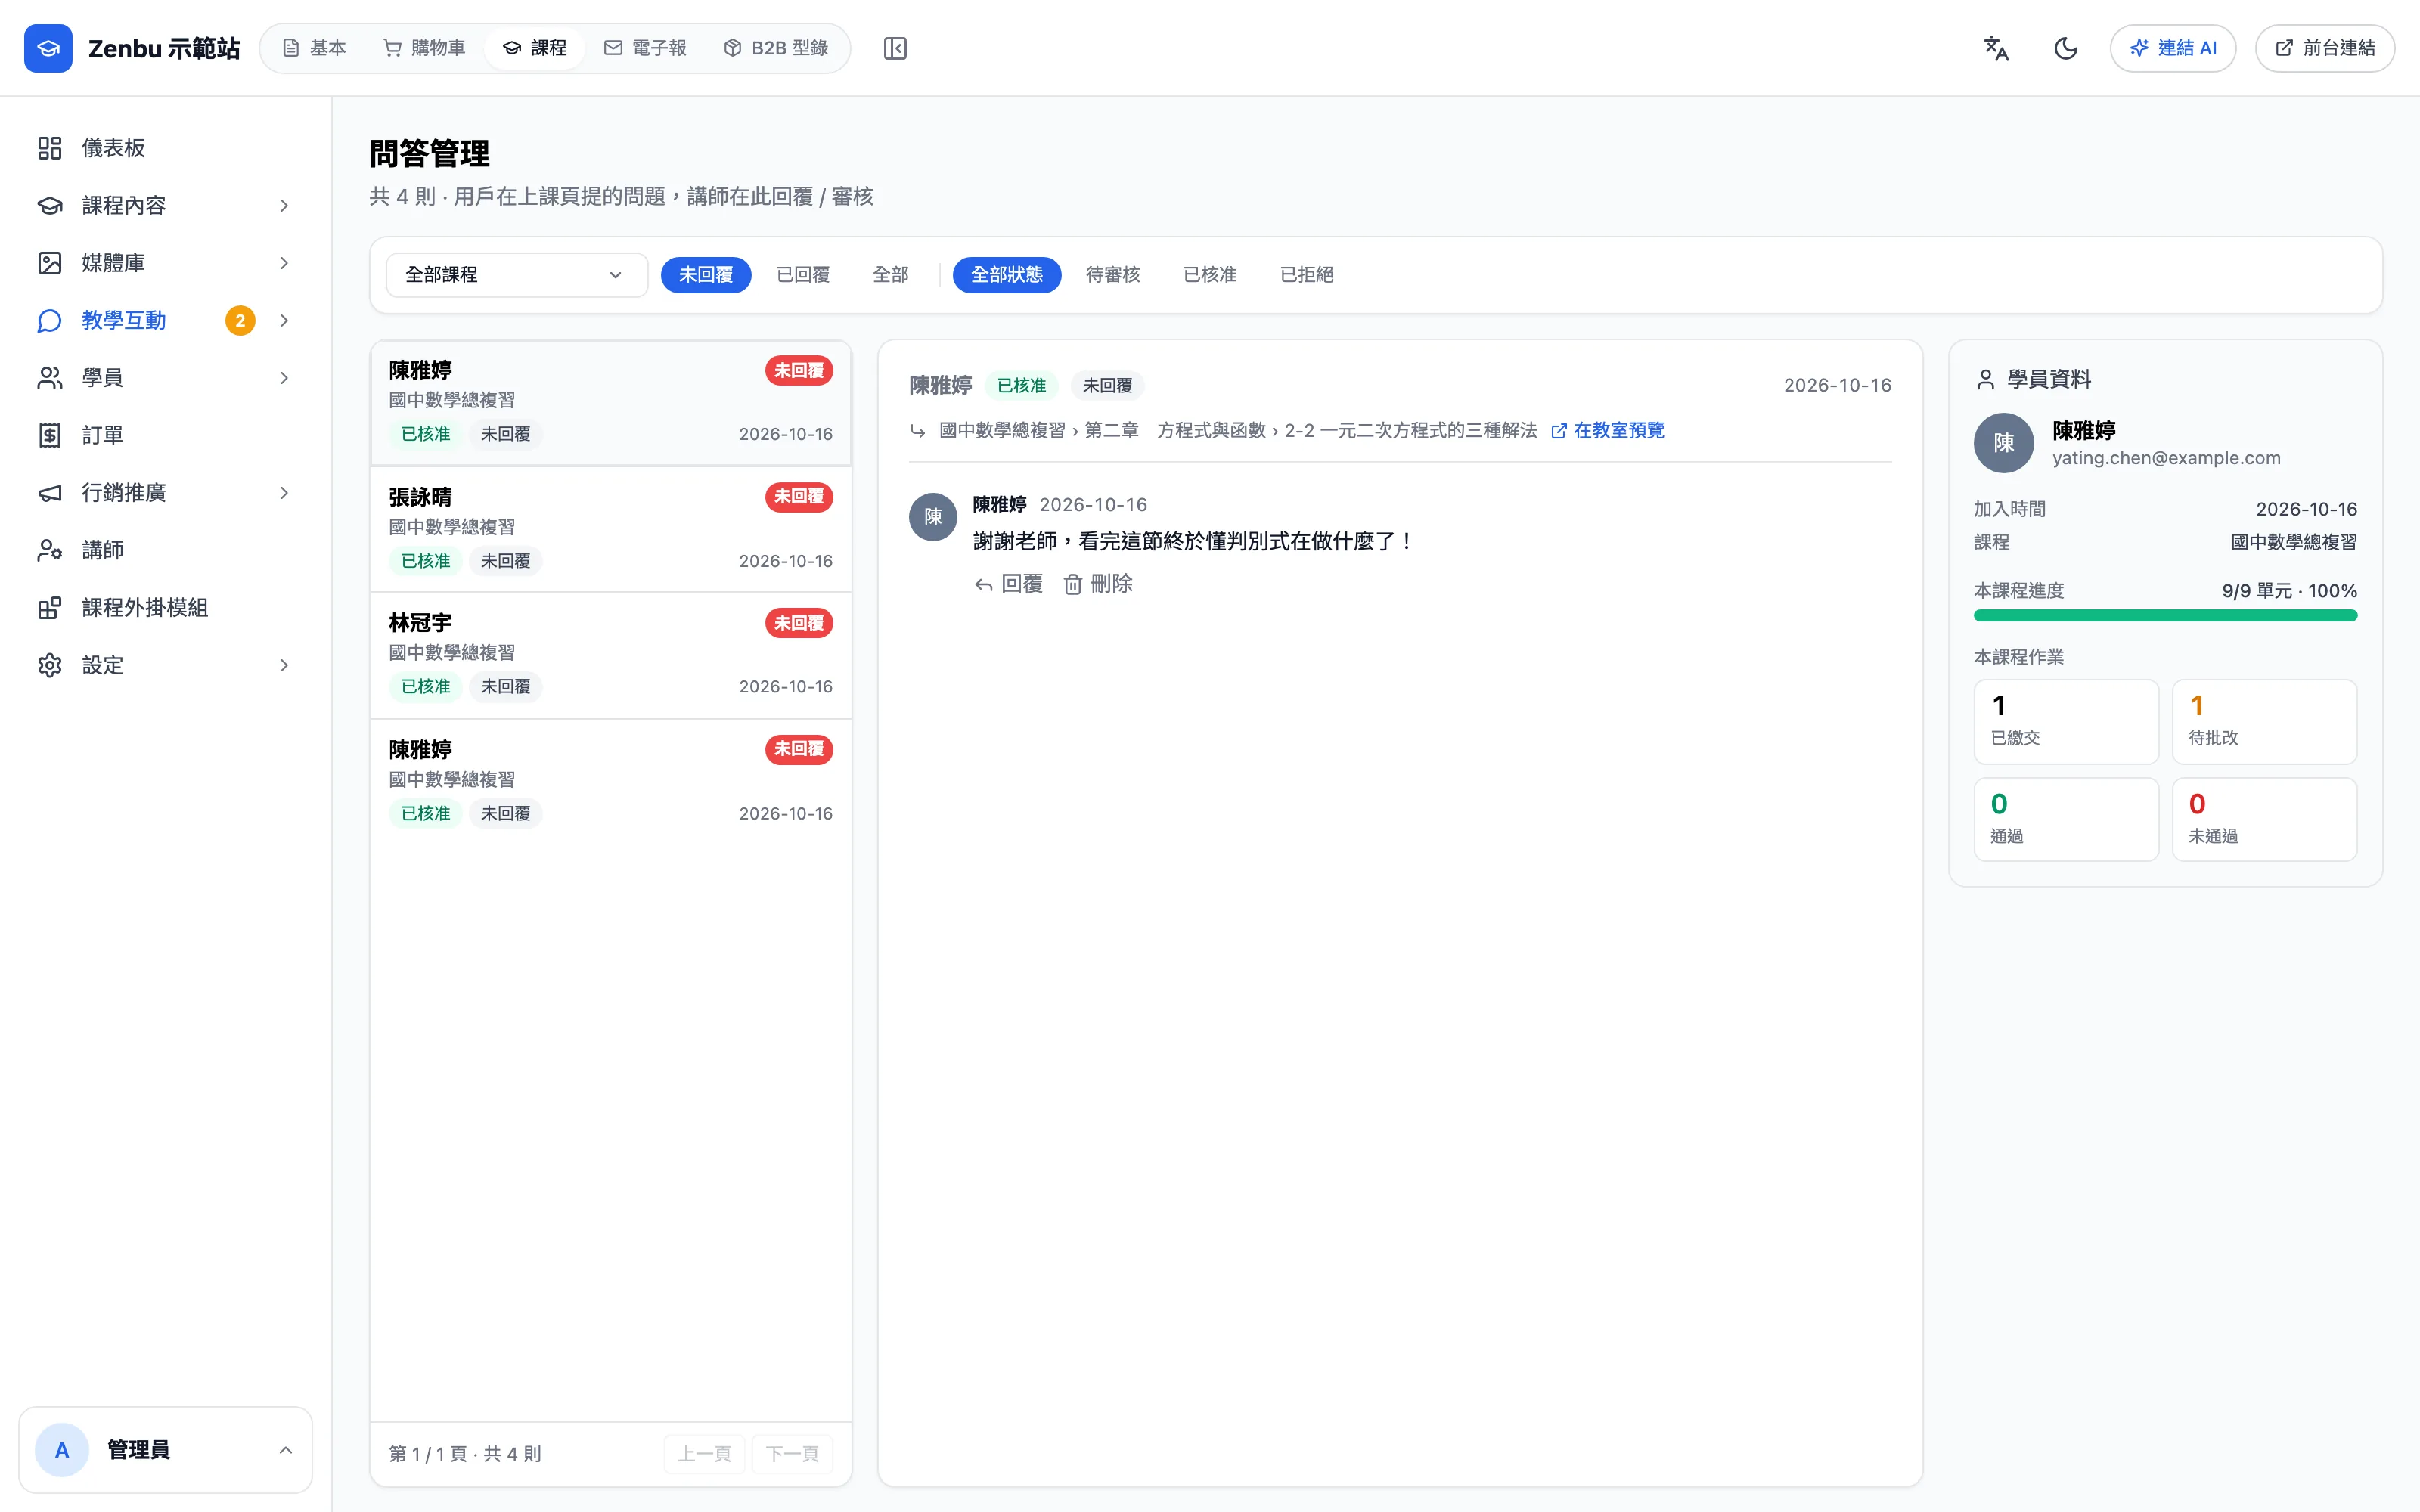This screenshot has height=1512, width=2420.
Task: Select the 全部狀態 status filter
Action: coord(1006,274)
